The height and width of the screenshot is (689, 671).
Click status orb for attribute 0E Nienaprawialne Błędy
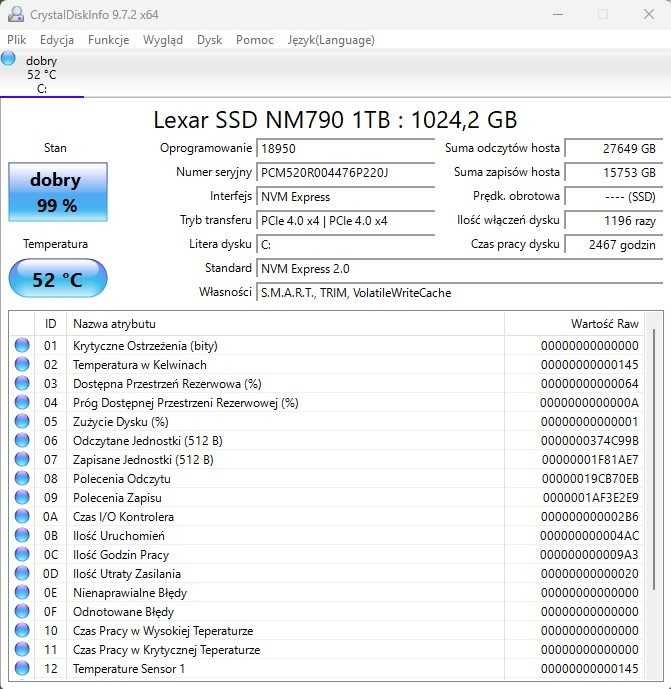(22, 592)
